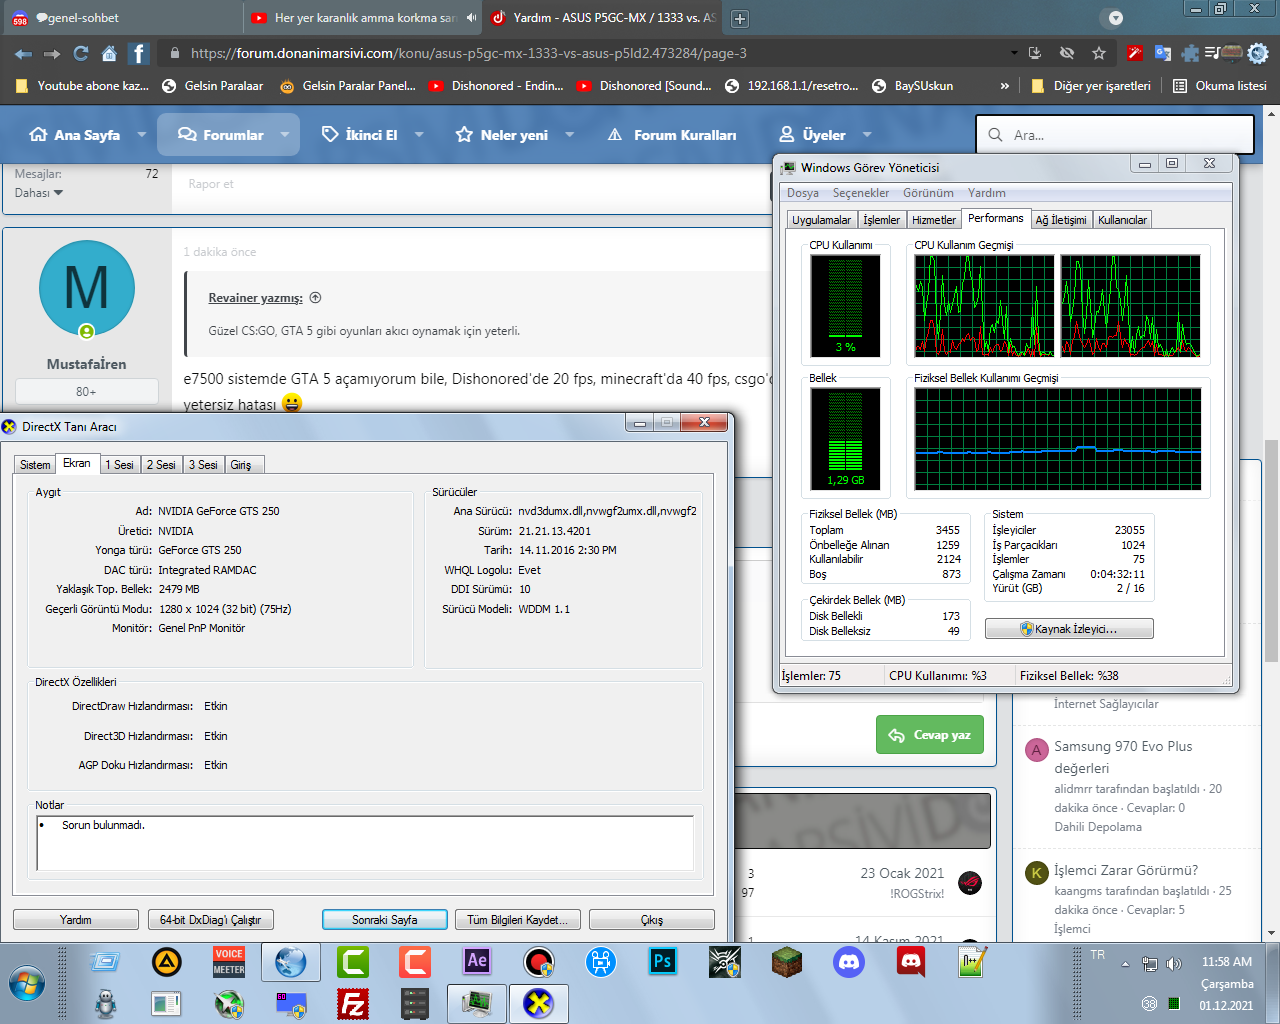Select the 1 Sesi tab in DirectX

[120, 465]
